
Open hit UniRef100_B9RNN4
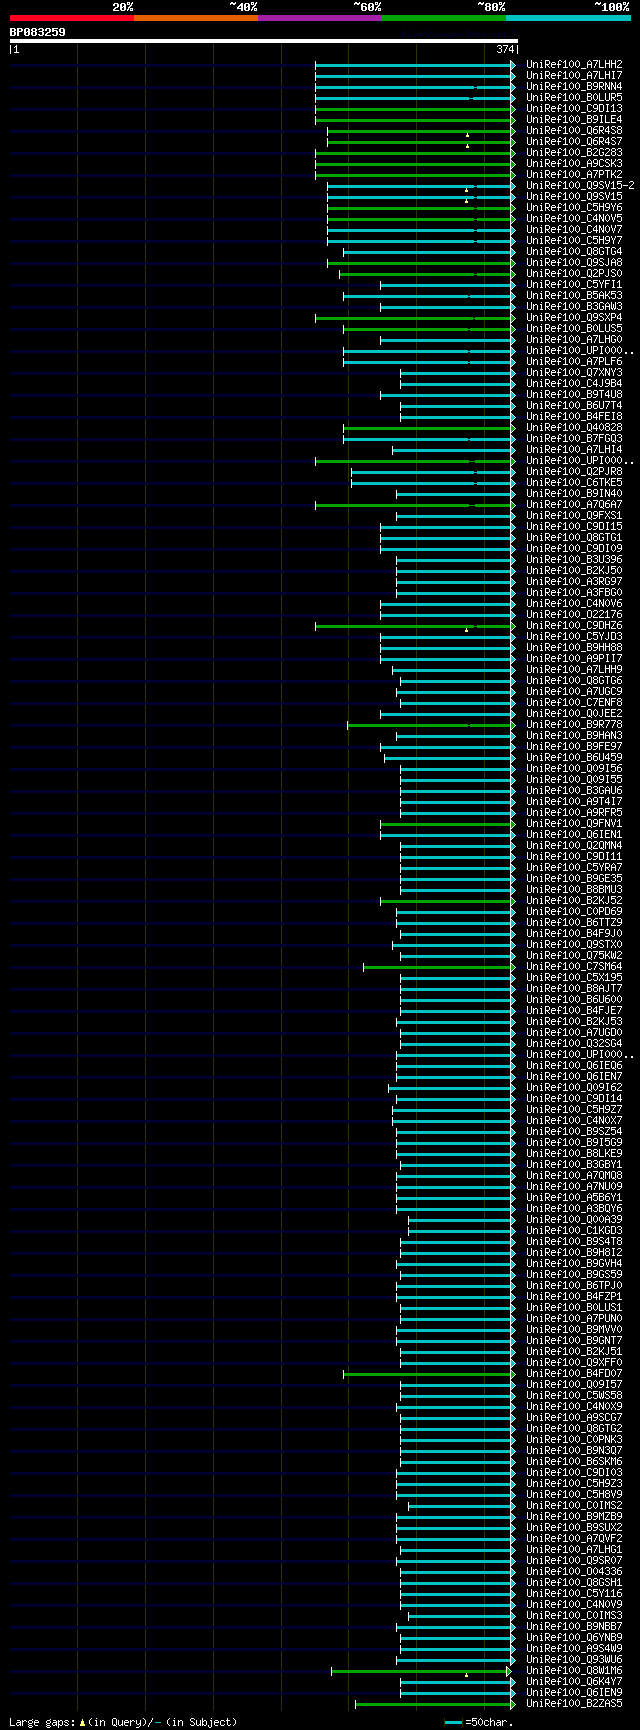[x=574, y=86]
